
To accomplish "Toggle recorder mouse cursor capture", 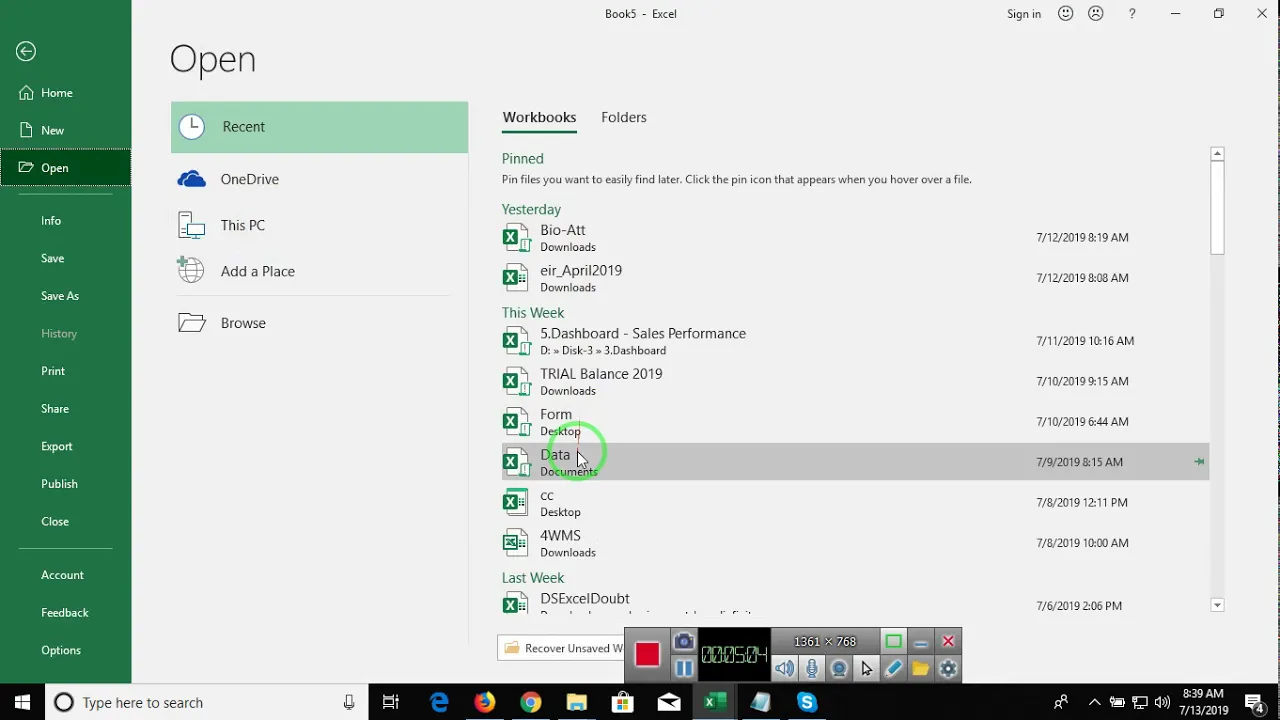I will [866, 669].
